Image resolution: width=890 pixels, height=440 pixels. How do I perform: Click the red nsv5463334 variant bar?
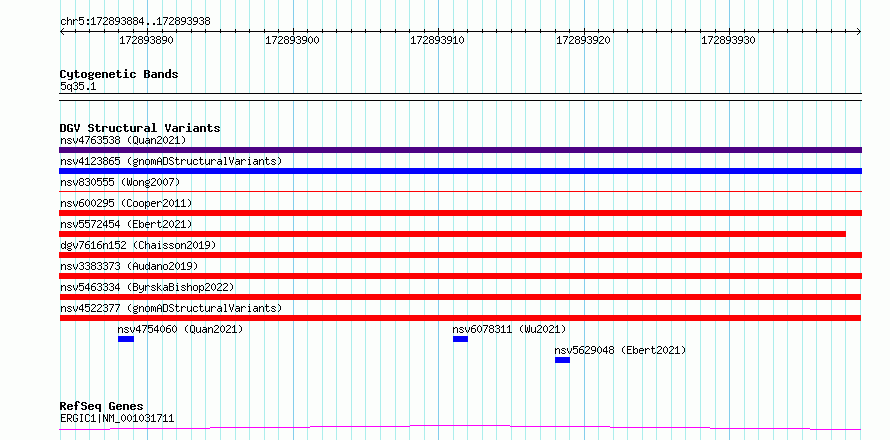click(x=460, y=297)
